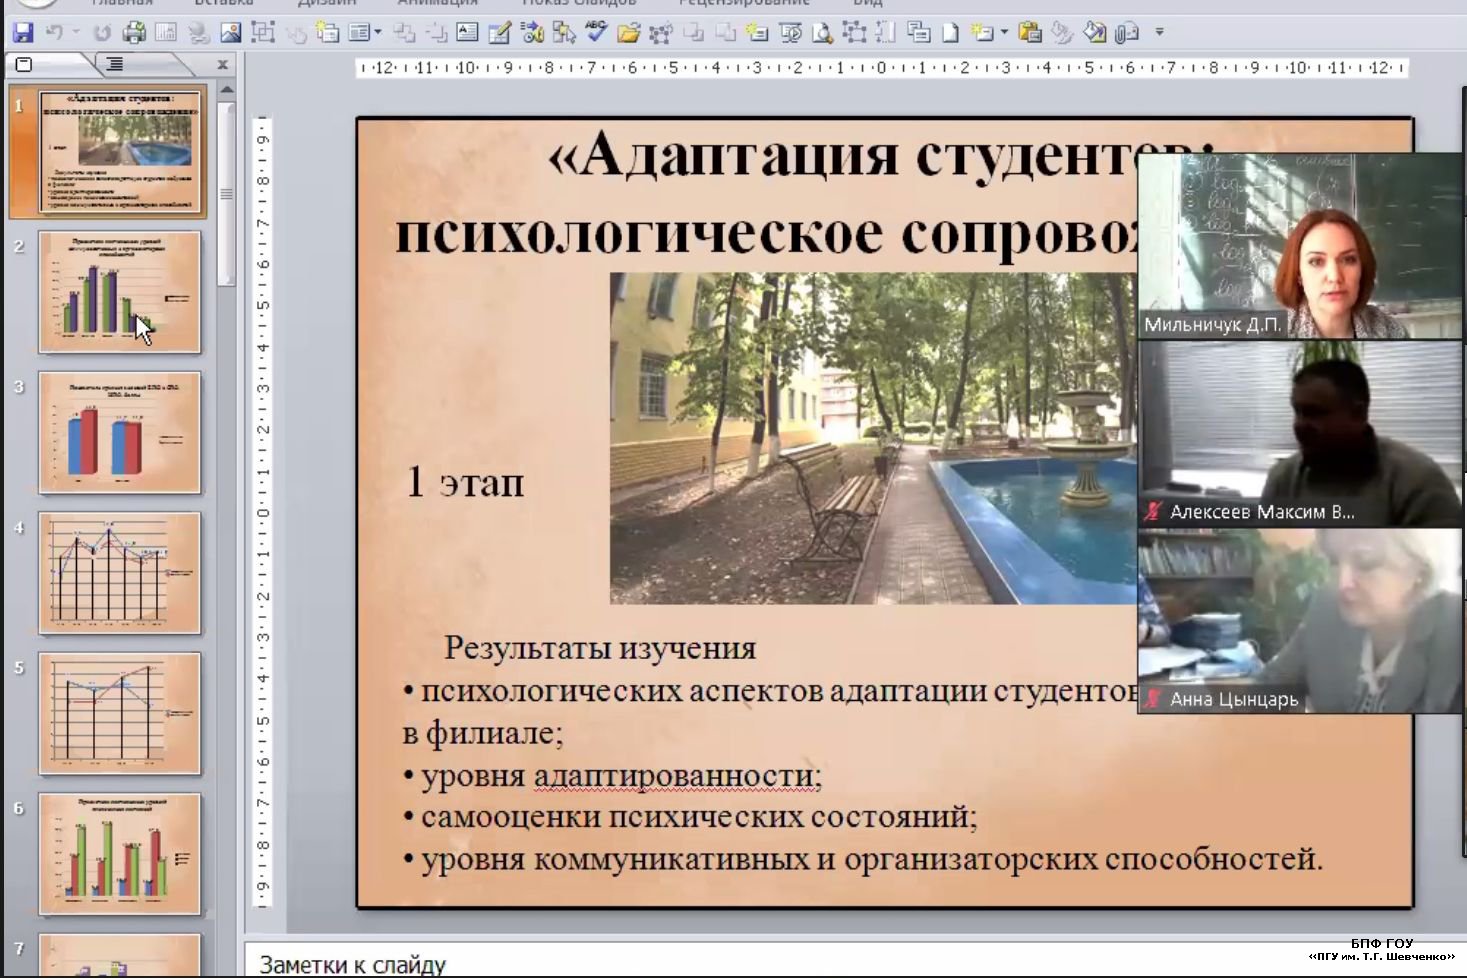Click the paint bucket fill icon
The width and height of the screenshot is (1467, 978).
coord(1094,33)
